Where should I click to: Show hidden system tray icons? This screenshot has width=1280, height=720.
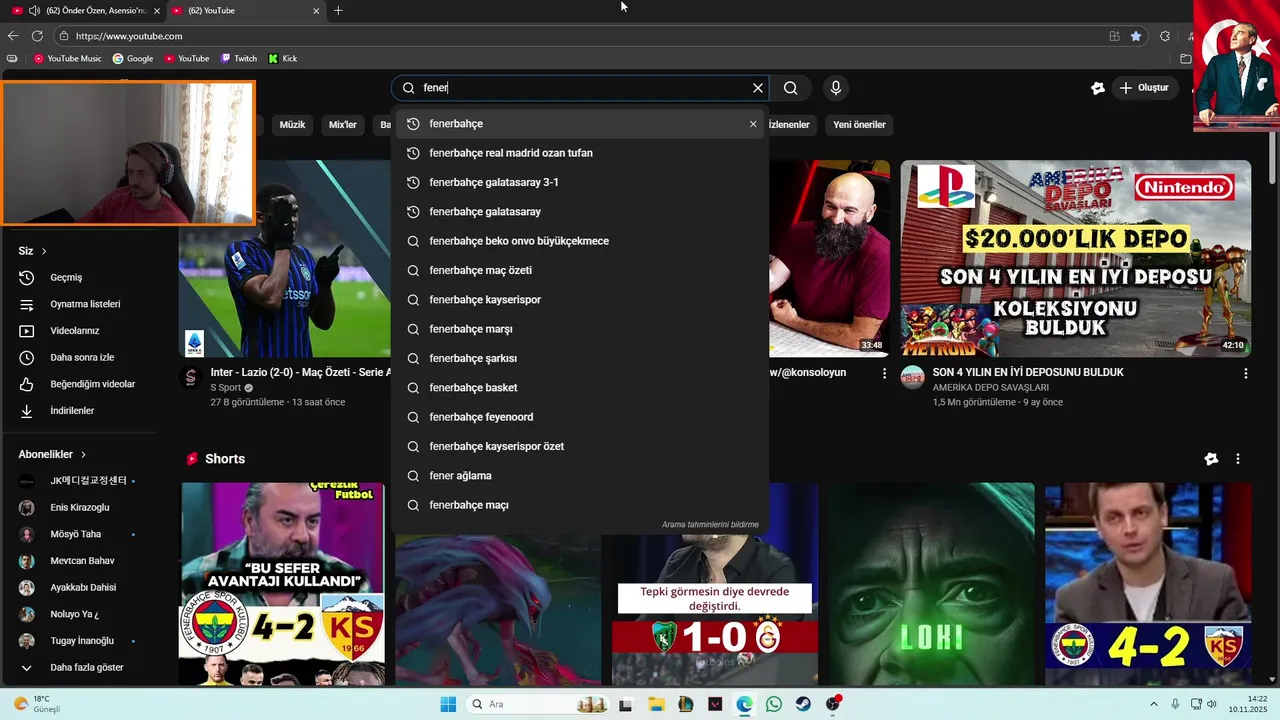pyautogui.click(x=1153, y=704)
